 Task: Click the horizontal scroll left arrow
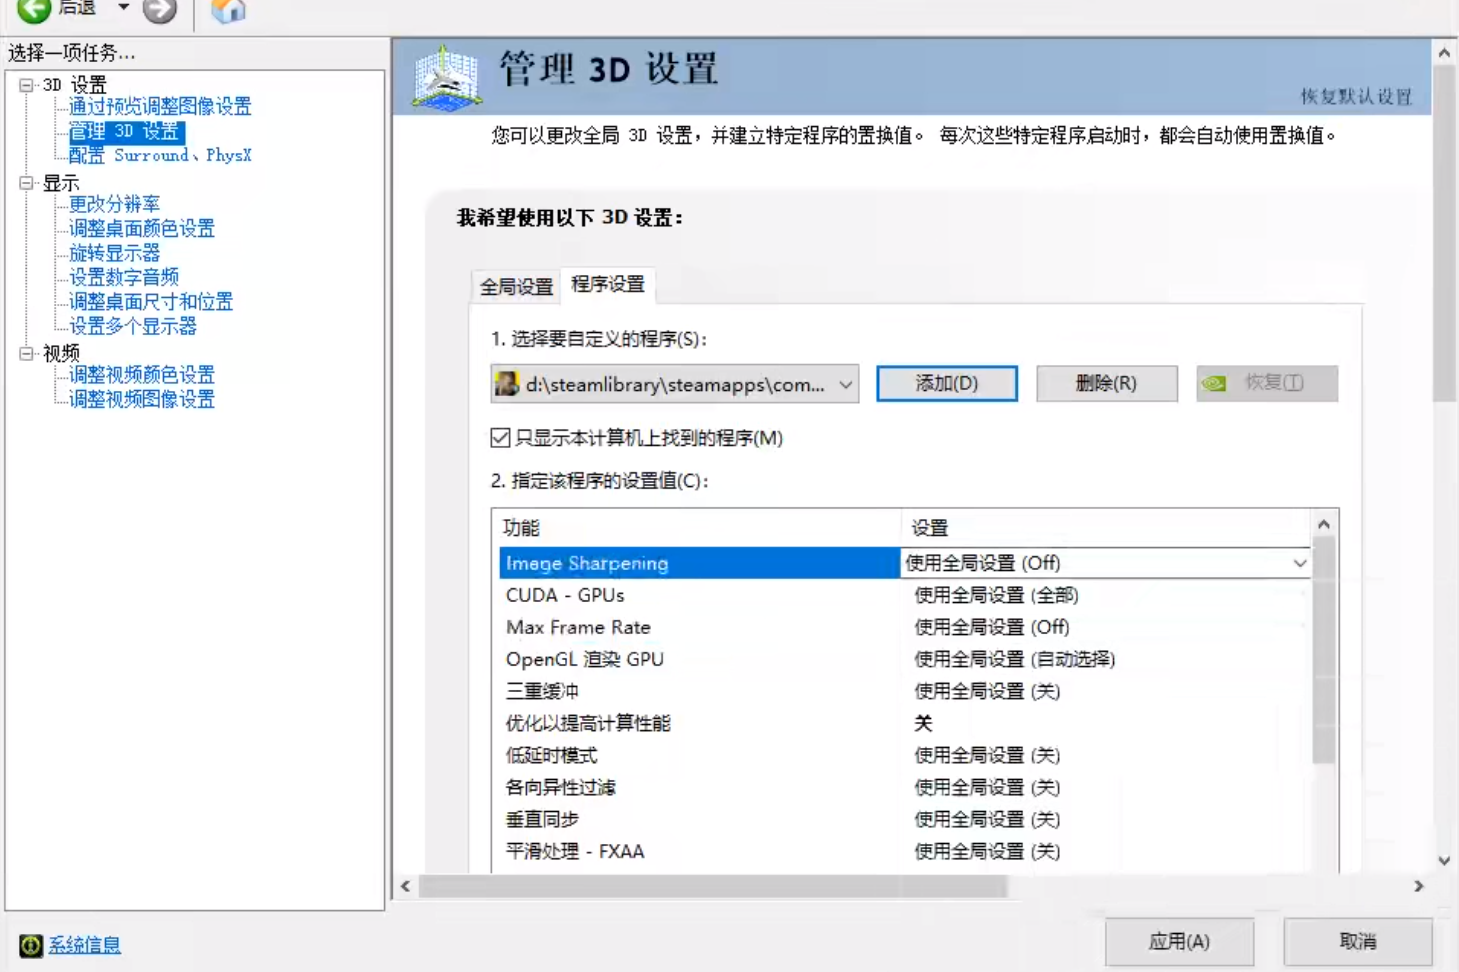405,886
